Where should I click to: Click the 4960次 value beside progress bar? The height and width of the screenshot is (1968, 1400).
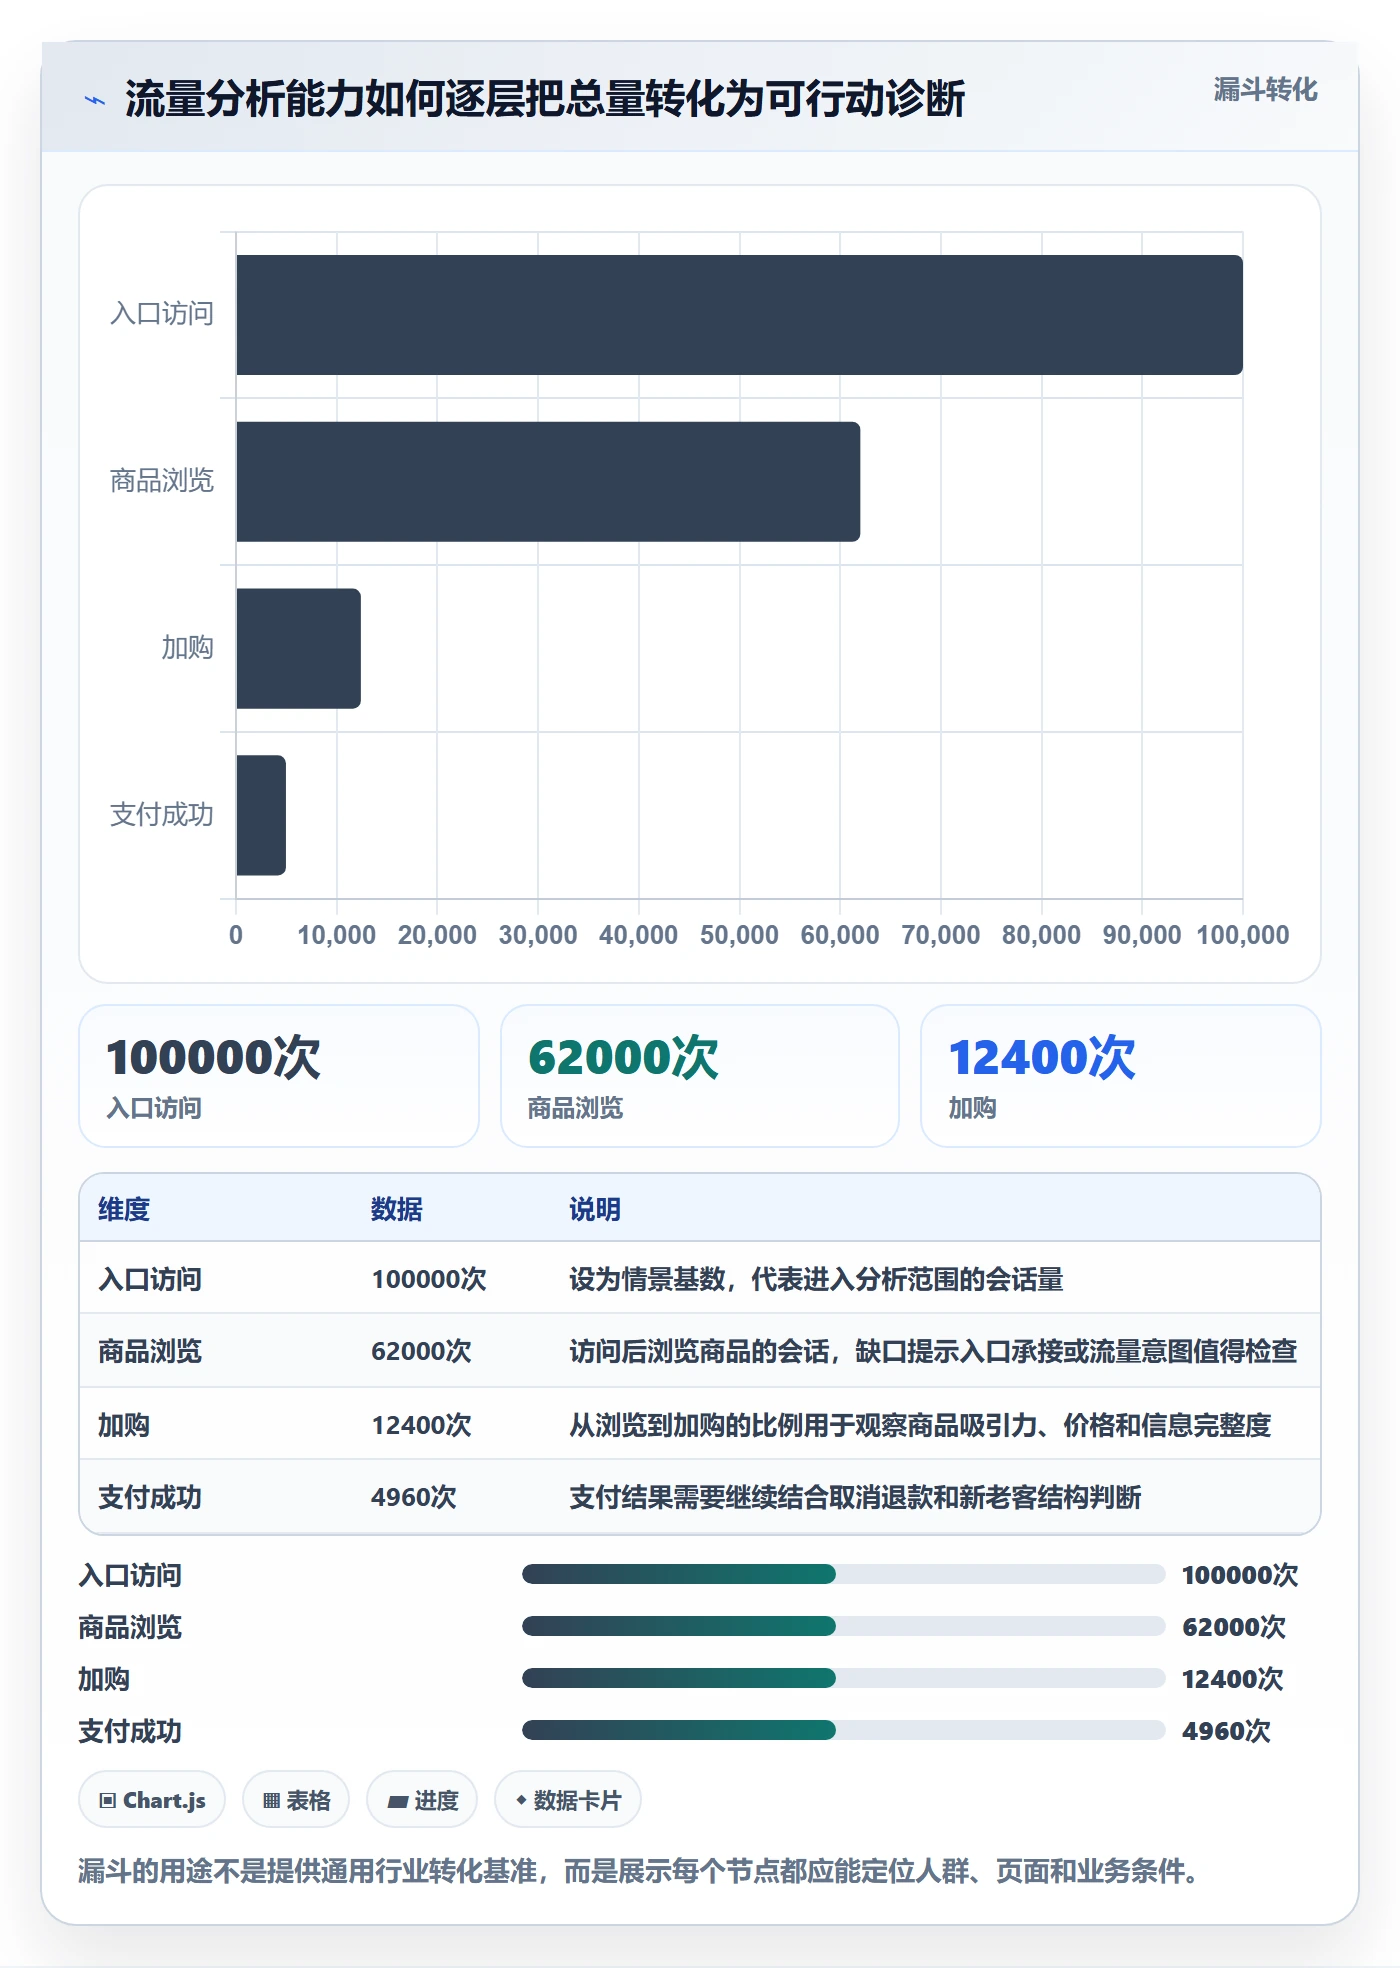pos(1226,1731)
